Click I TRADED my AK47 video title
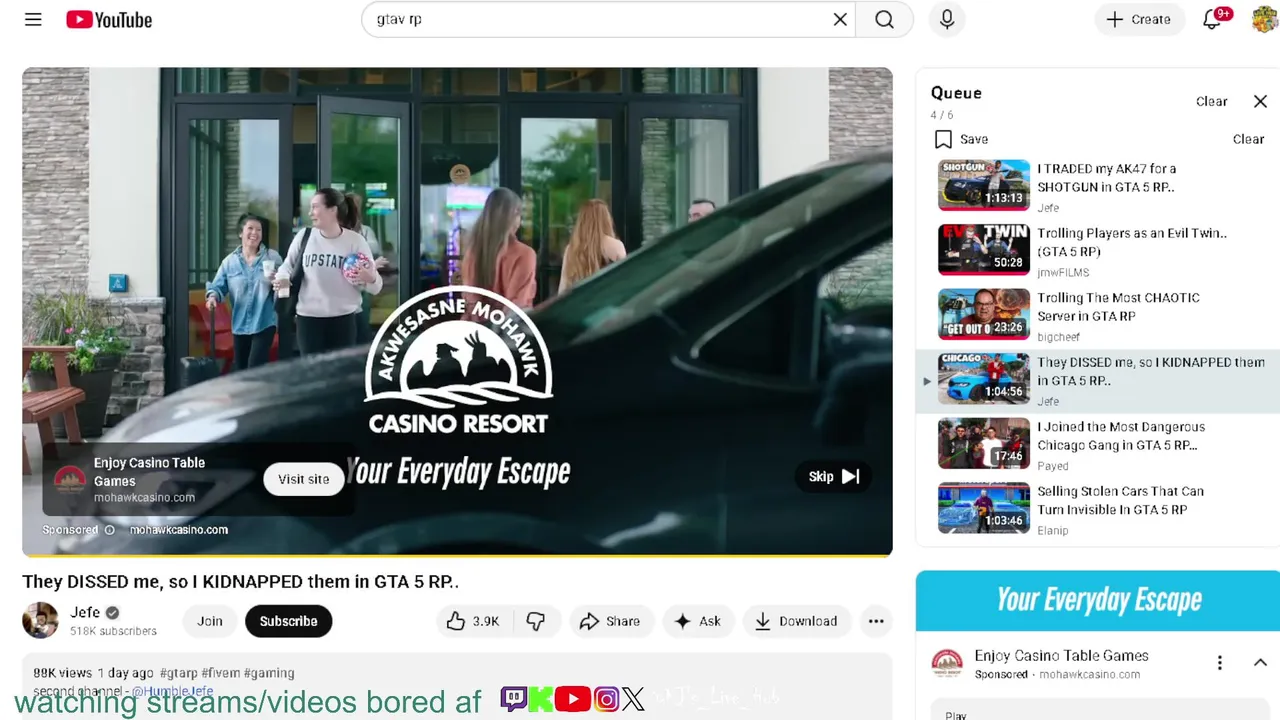 (1107, 177)
